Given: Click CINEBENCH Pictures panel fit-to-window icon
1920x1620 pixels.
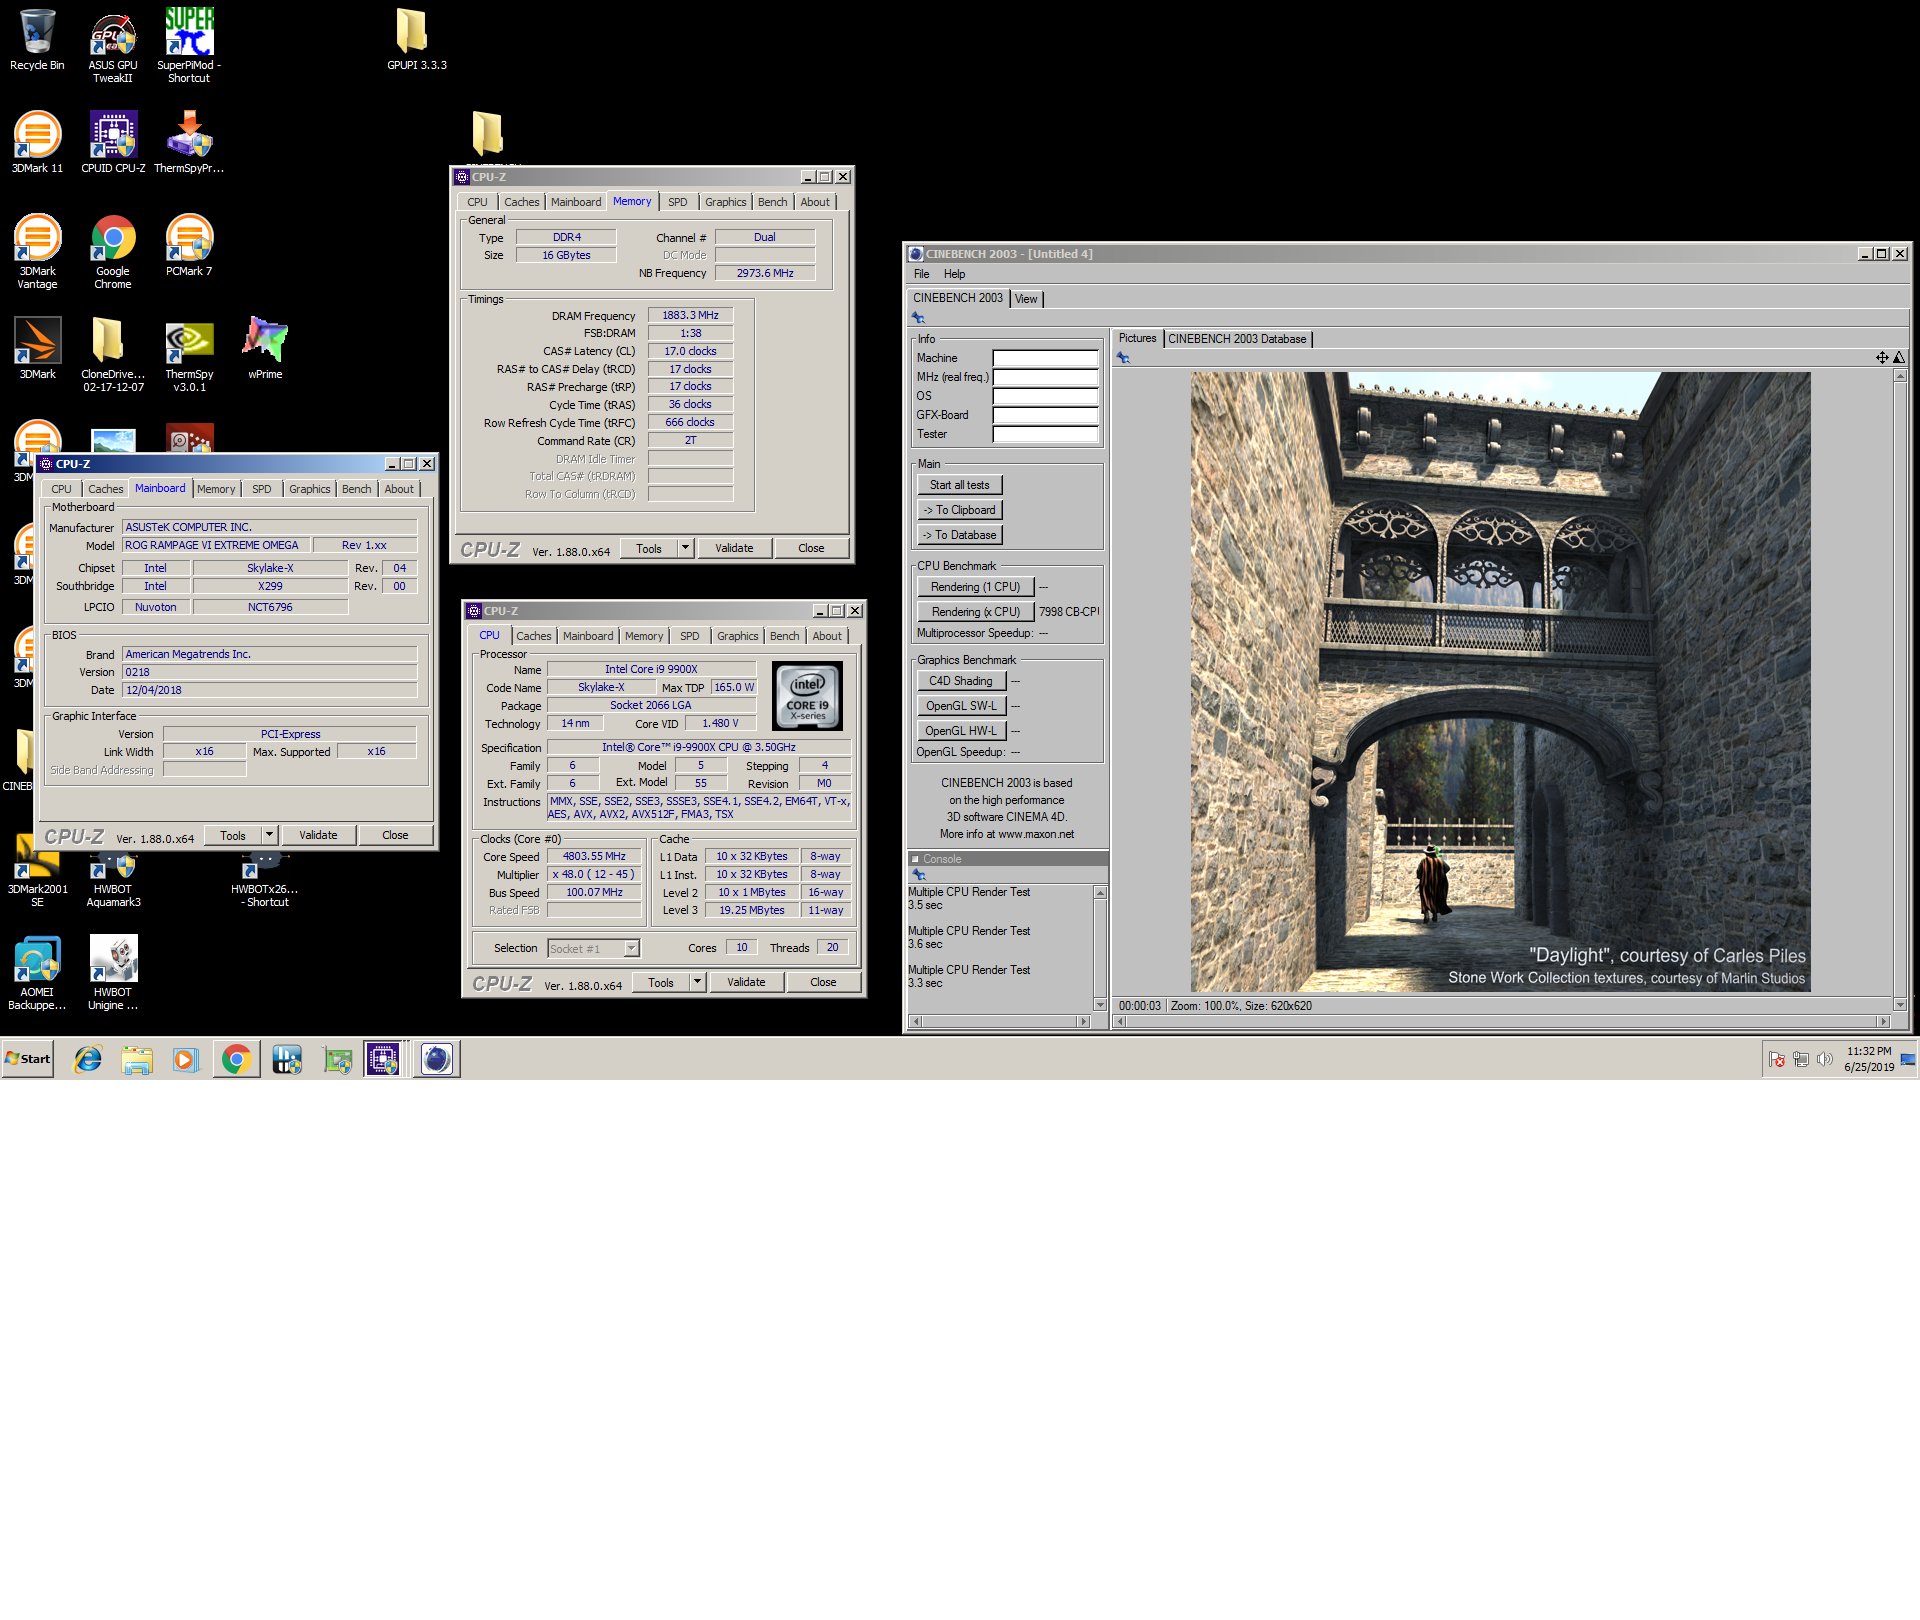Looking at the screenshot, I should point(1882,357).
